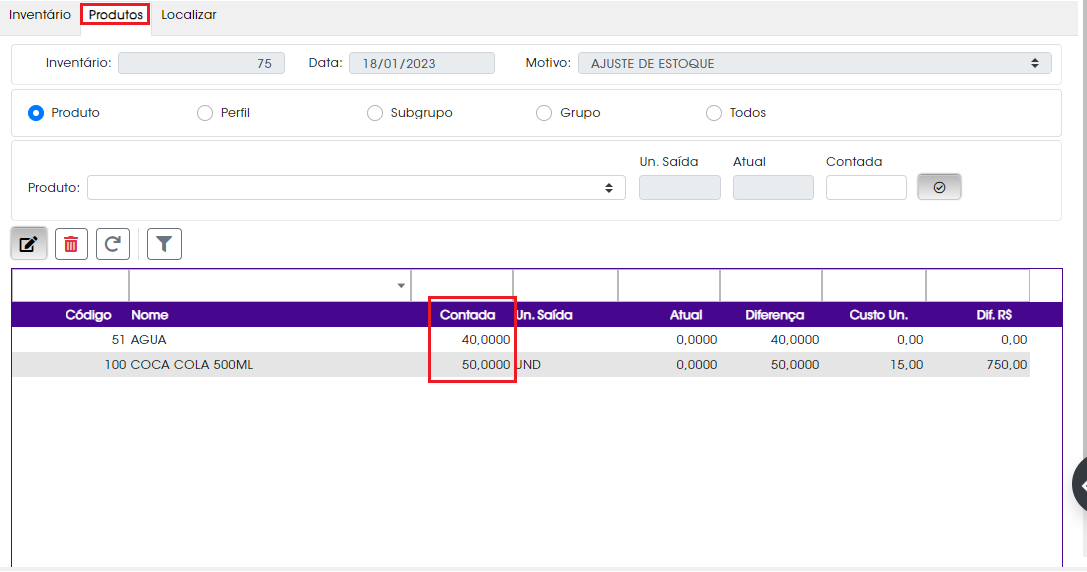Sort by the Código column header
1087x572 pixels.
tap(88, 315)
